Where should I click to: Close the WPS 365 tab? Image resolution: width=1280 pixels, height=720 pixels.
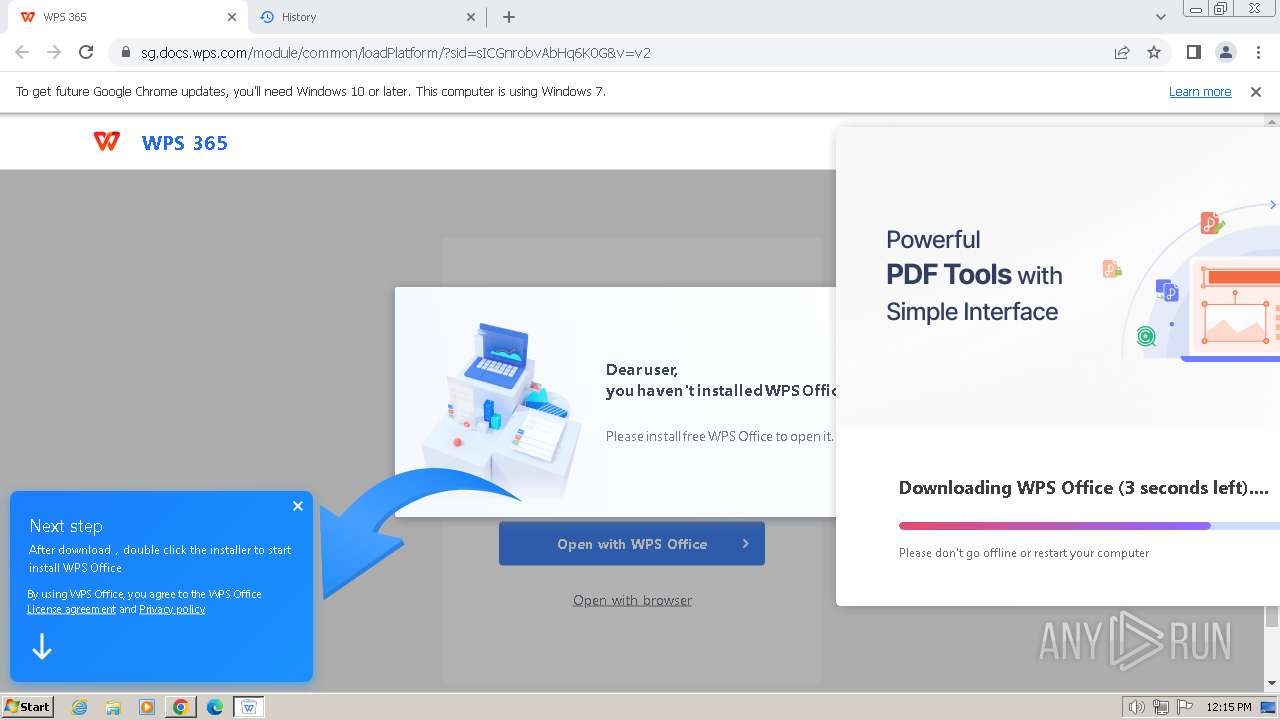[x=232, y=17]
